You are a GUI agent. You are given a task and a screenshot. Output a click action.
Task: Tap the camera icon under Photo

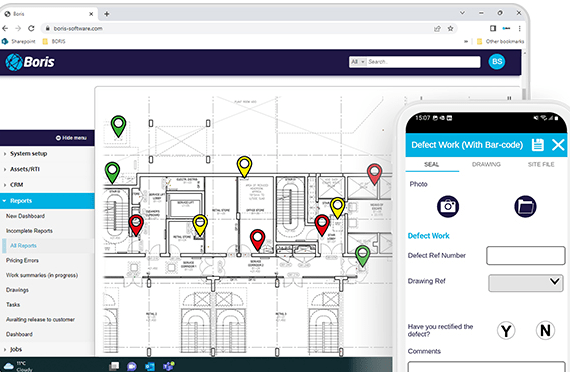point(448,206)
